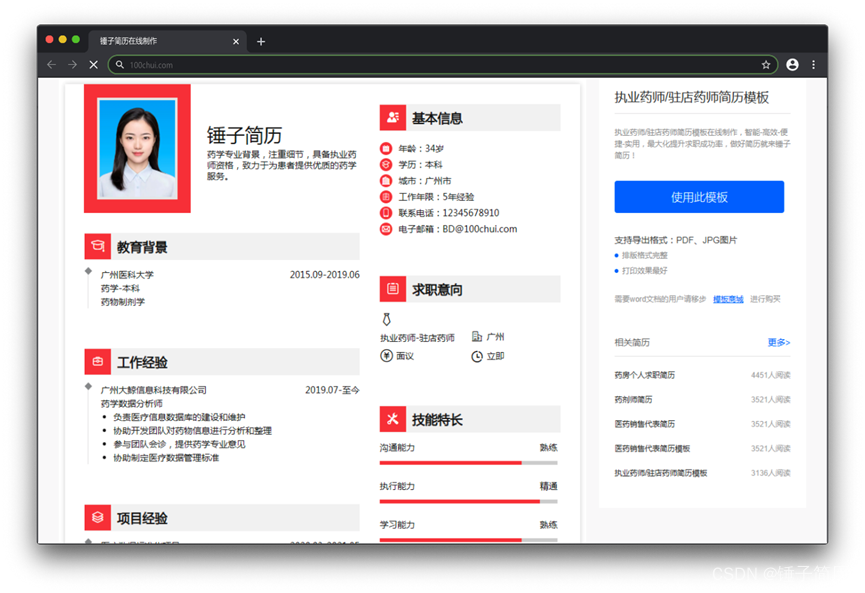Click the 学习能力 skill progress bar
The height and width of the screenshot is (593, 865).
tap(468, 540)
